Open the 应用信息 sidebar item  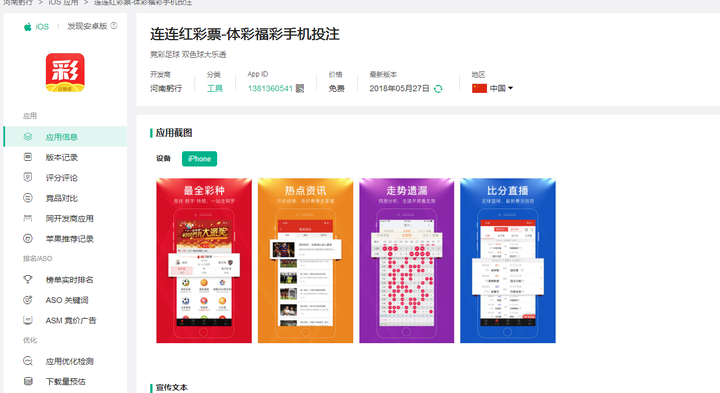click(65, 137)
